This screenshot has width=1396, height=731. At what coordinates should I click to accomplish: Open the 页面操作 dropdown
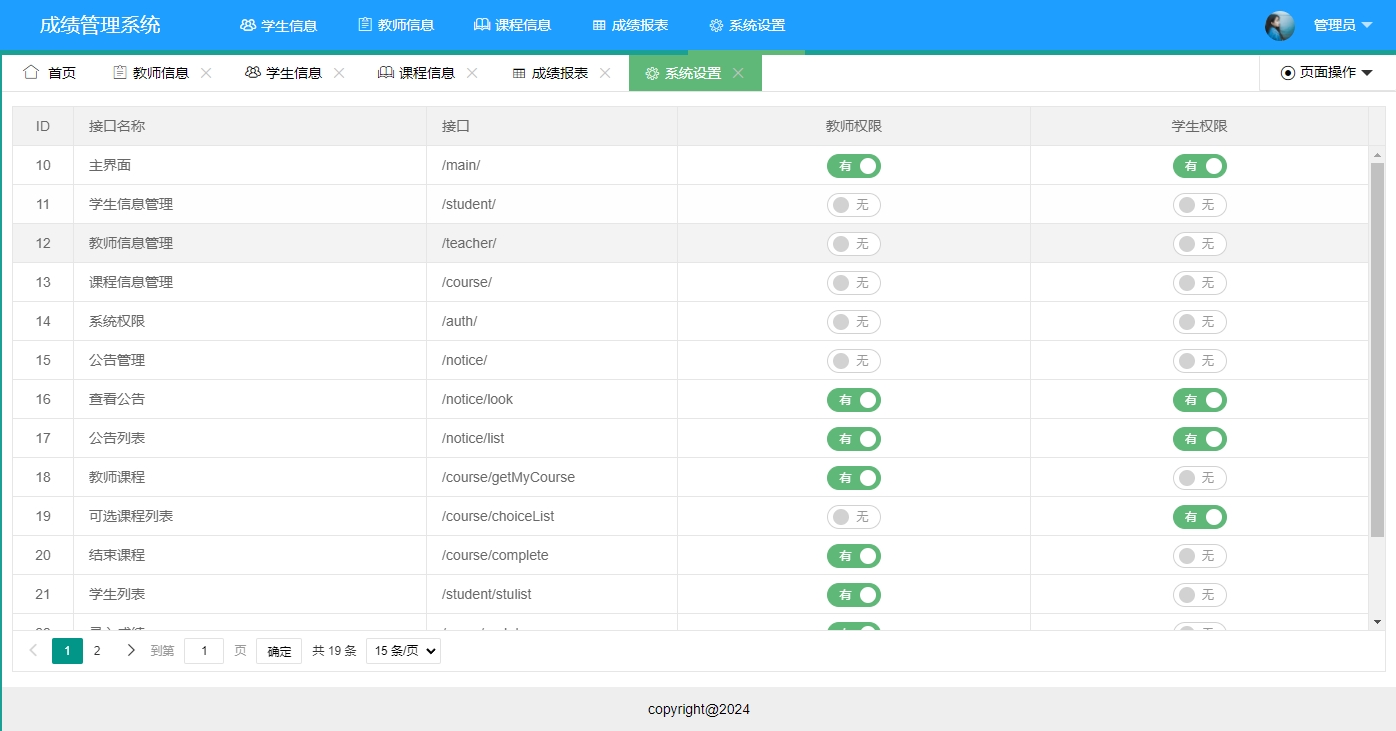[x=1326, y=72]
